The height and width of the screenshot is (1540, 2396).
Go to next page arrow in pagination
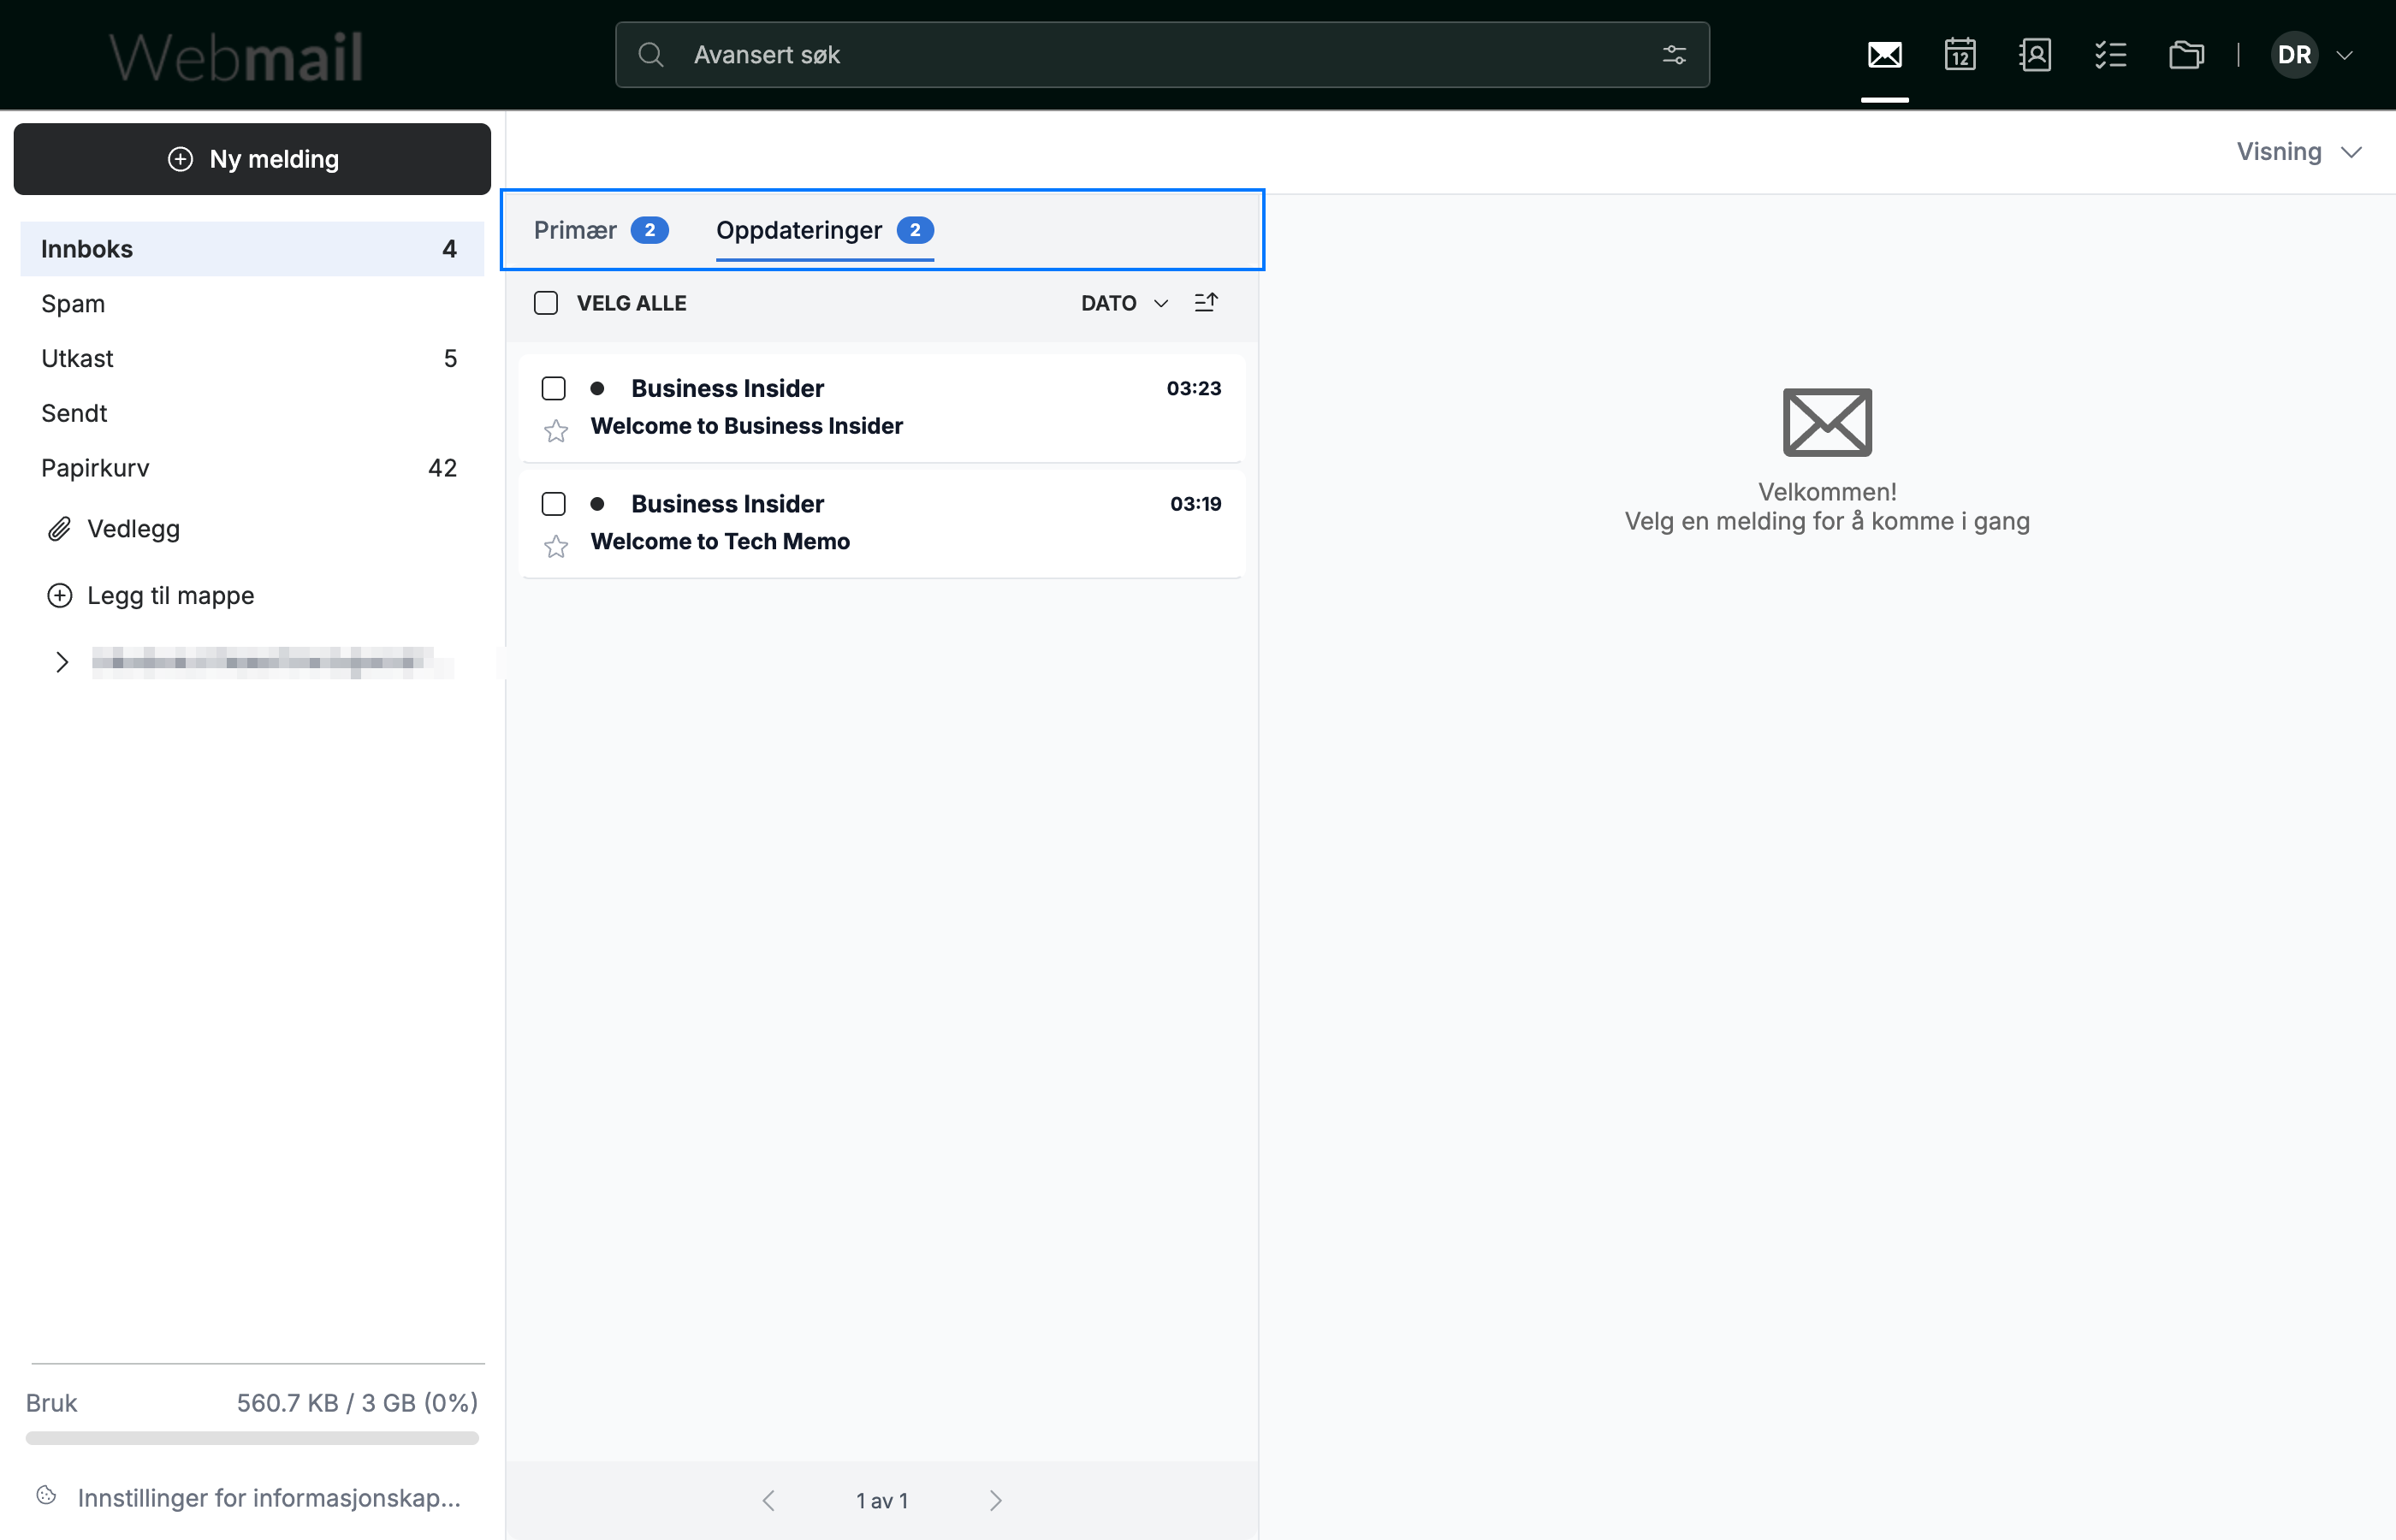[x=995, y=1500]
